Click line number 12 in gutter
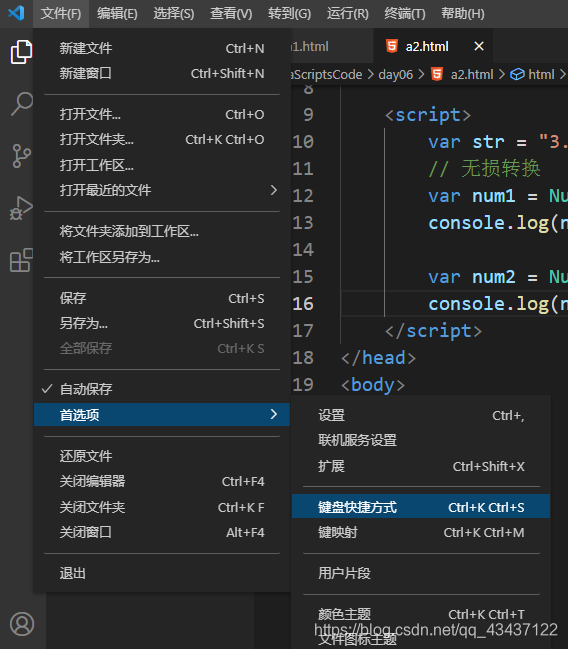The height and width of the screenshot is (649, 568). pyautogui.click(x=303, y=196)
